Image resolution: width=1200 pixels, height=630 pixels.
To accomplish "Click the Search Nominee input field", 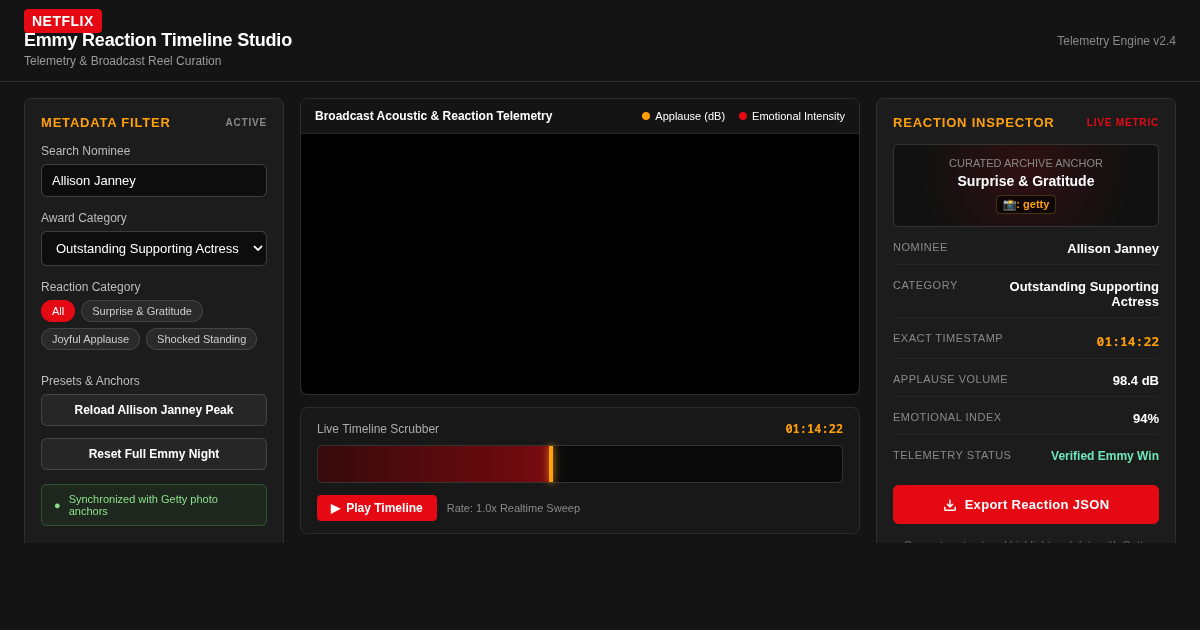I will pyautogui.click(x=154, y=181).
